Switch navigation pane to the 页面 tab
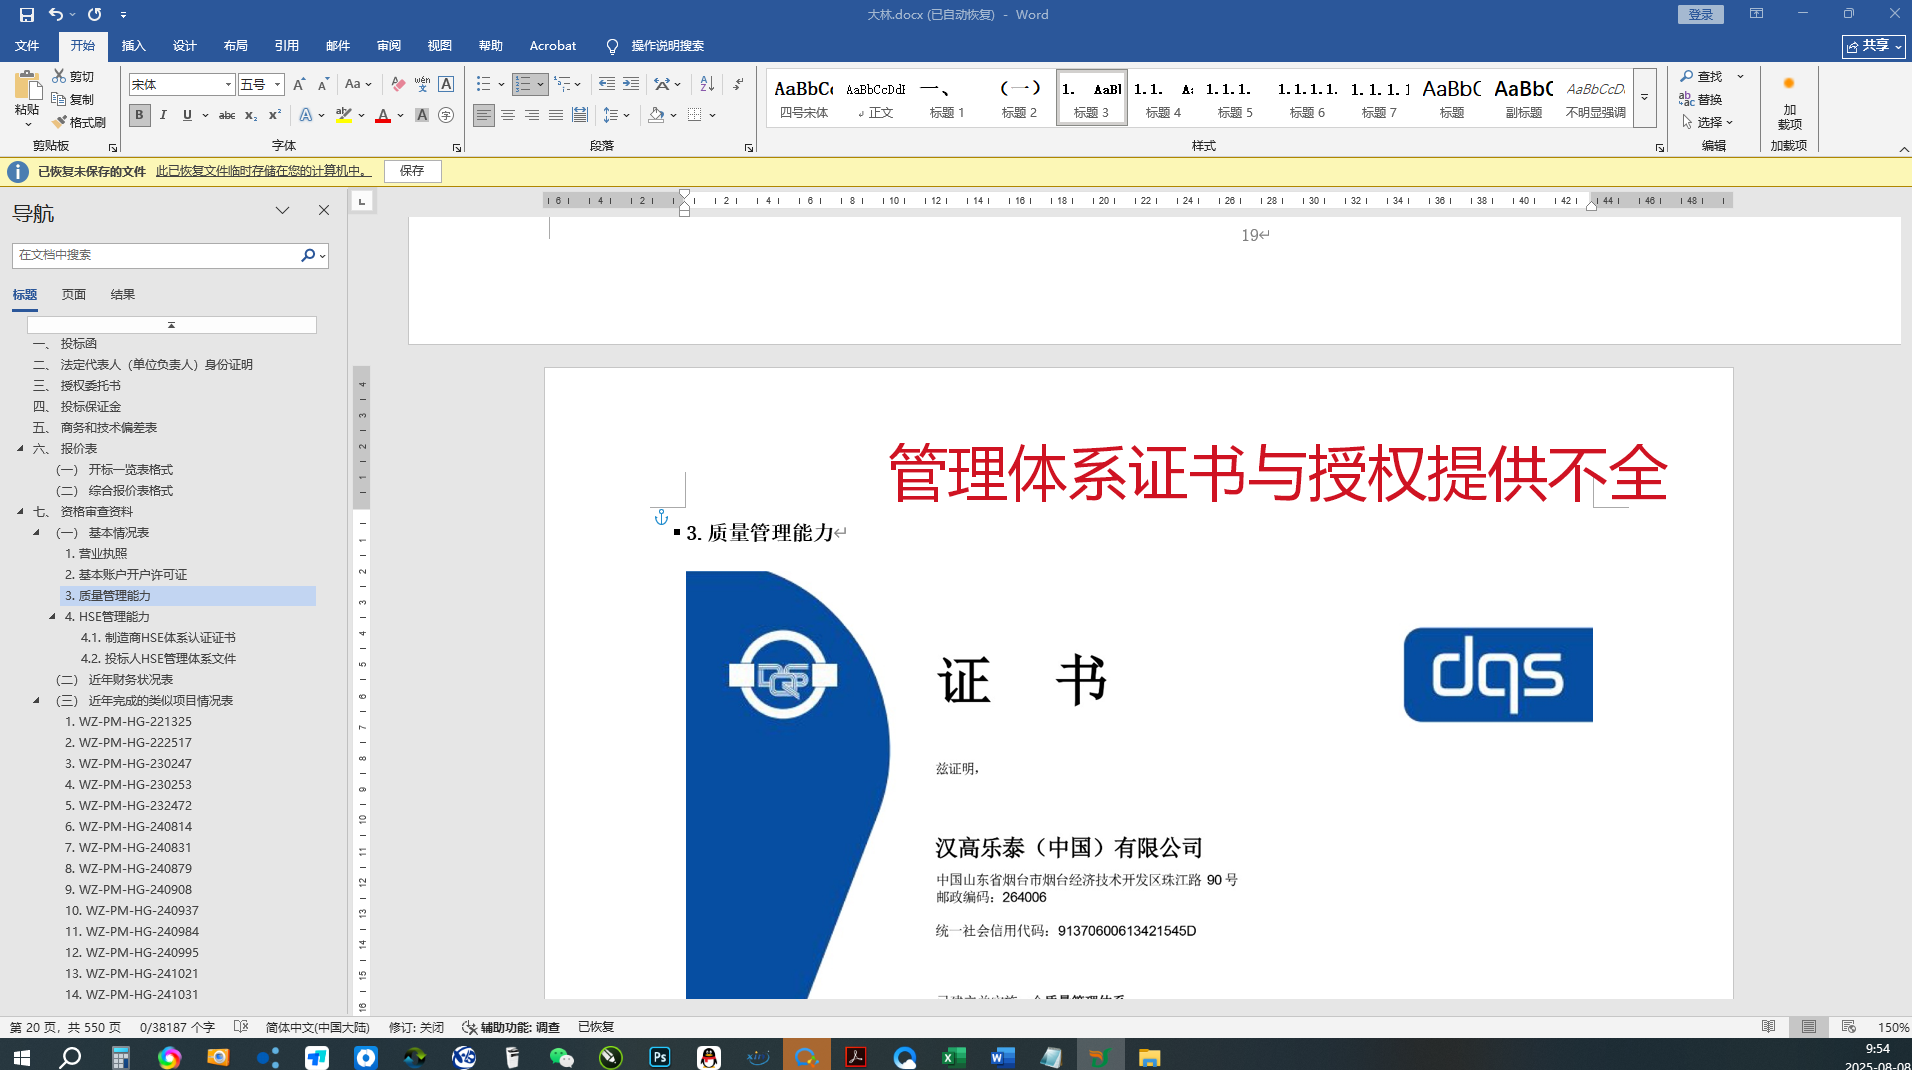The width and height of the screenshot is (1912, 1070). 74,295
